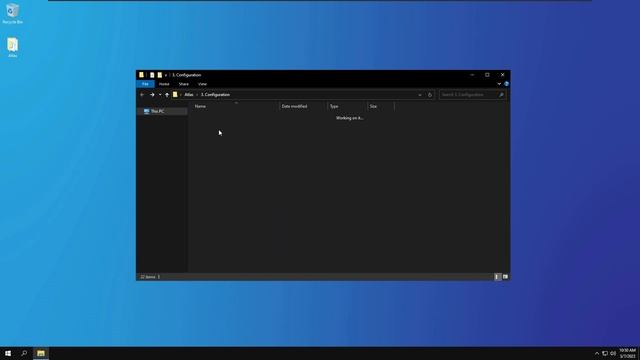Open the address bar history dropdown
Screen dimensions: 640x360
[x=420, y=95]
